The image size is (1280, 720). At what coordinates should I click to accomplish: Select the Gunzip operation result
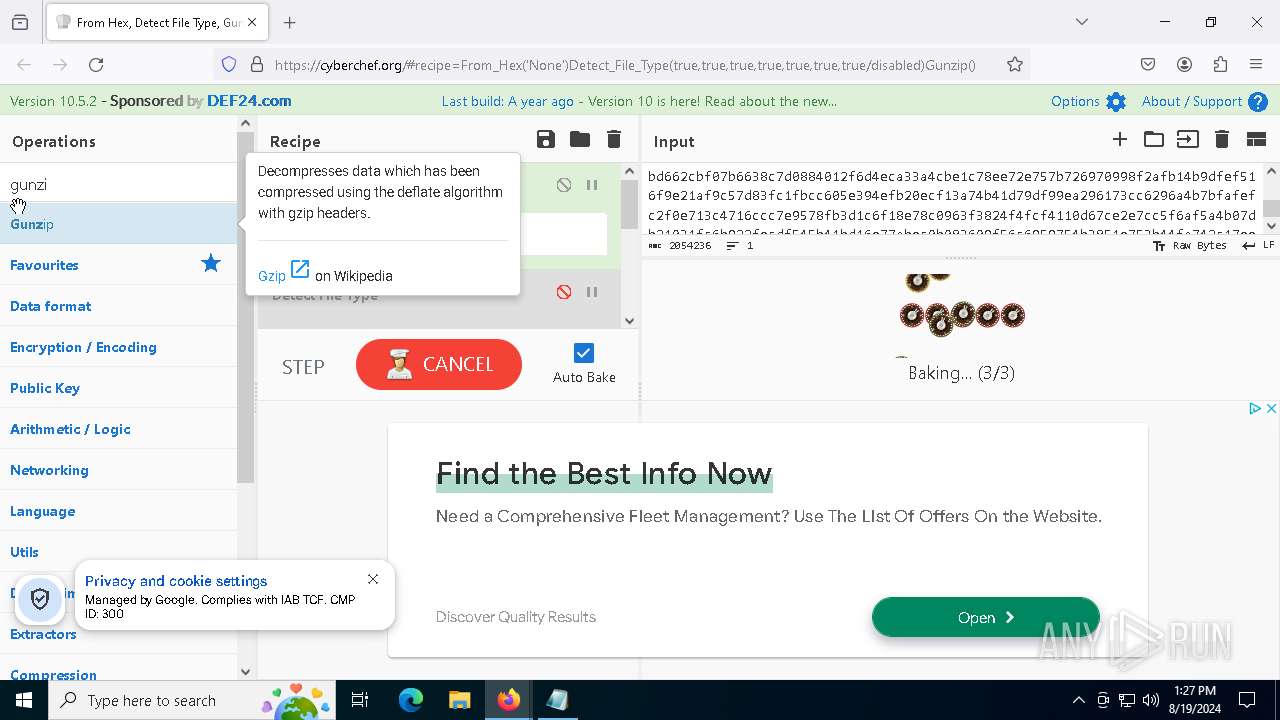point(119,224)
